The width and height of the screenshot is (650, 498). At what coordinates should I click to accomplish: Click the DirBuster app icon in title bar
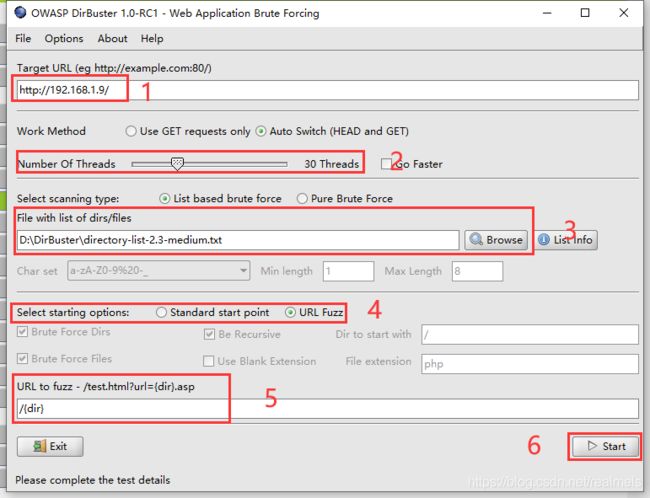tap(20, 12)
